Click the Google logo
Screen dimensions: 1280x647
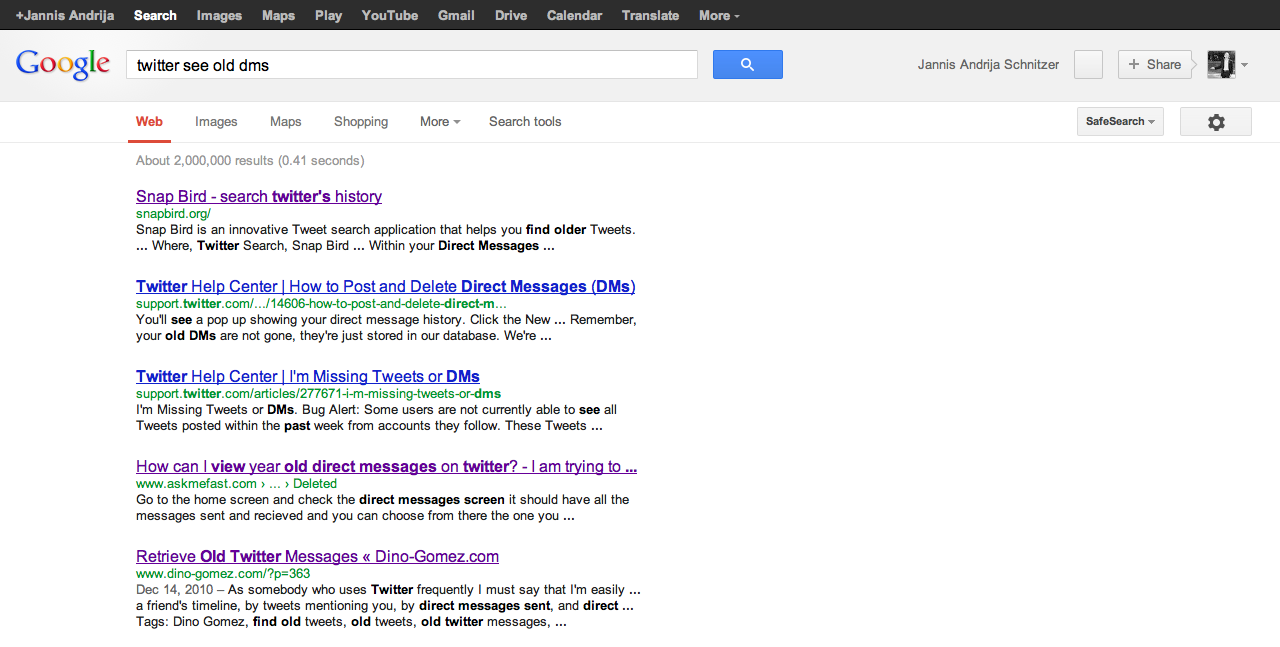(63, 64)
